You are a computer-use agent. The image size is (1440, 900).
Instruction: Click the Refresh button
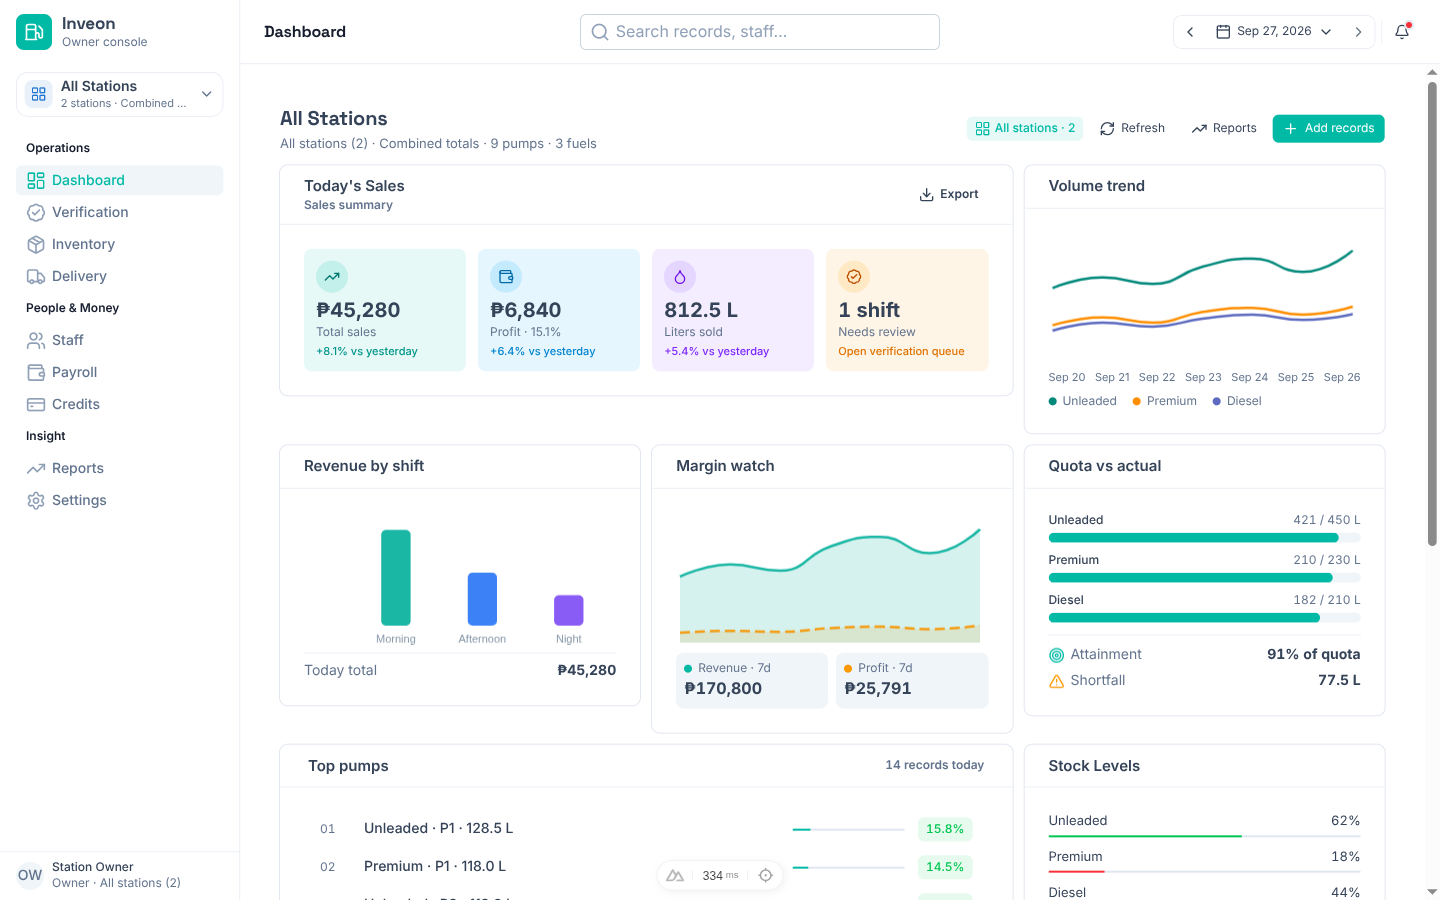tap(1132, 128)
